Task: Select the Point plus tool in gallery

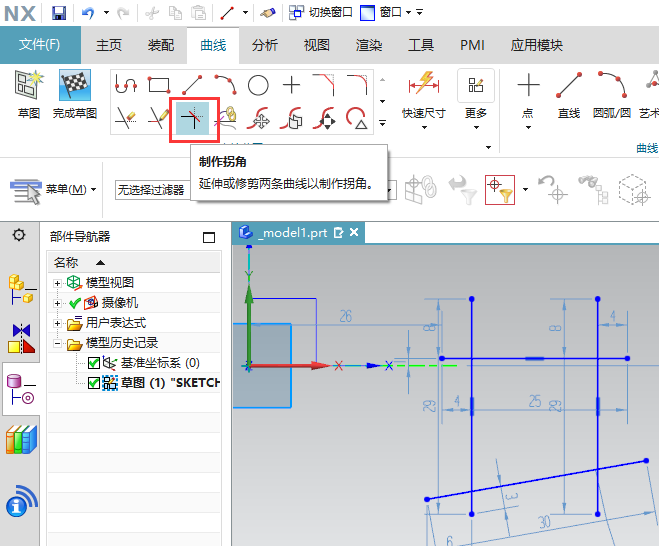Action: pyautogui.click(x=291, y=85)
